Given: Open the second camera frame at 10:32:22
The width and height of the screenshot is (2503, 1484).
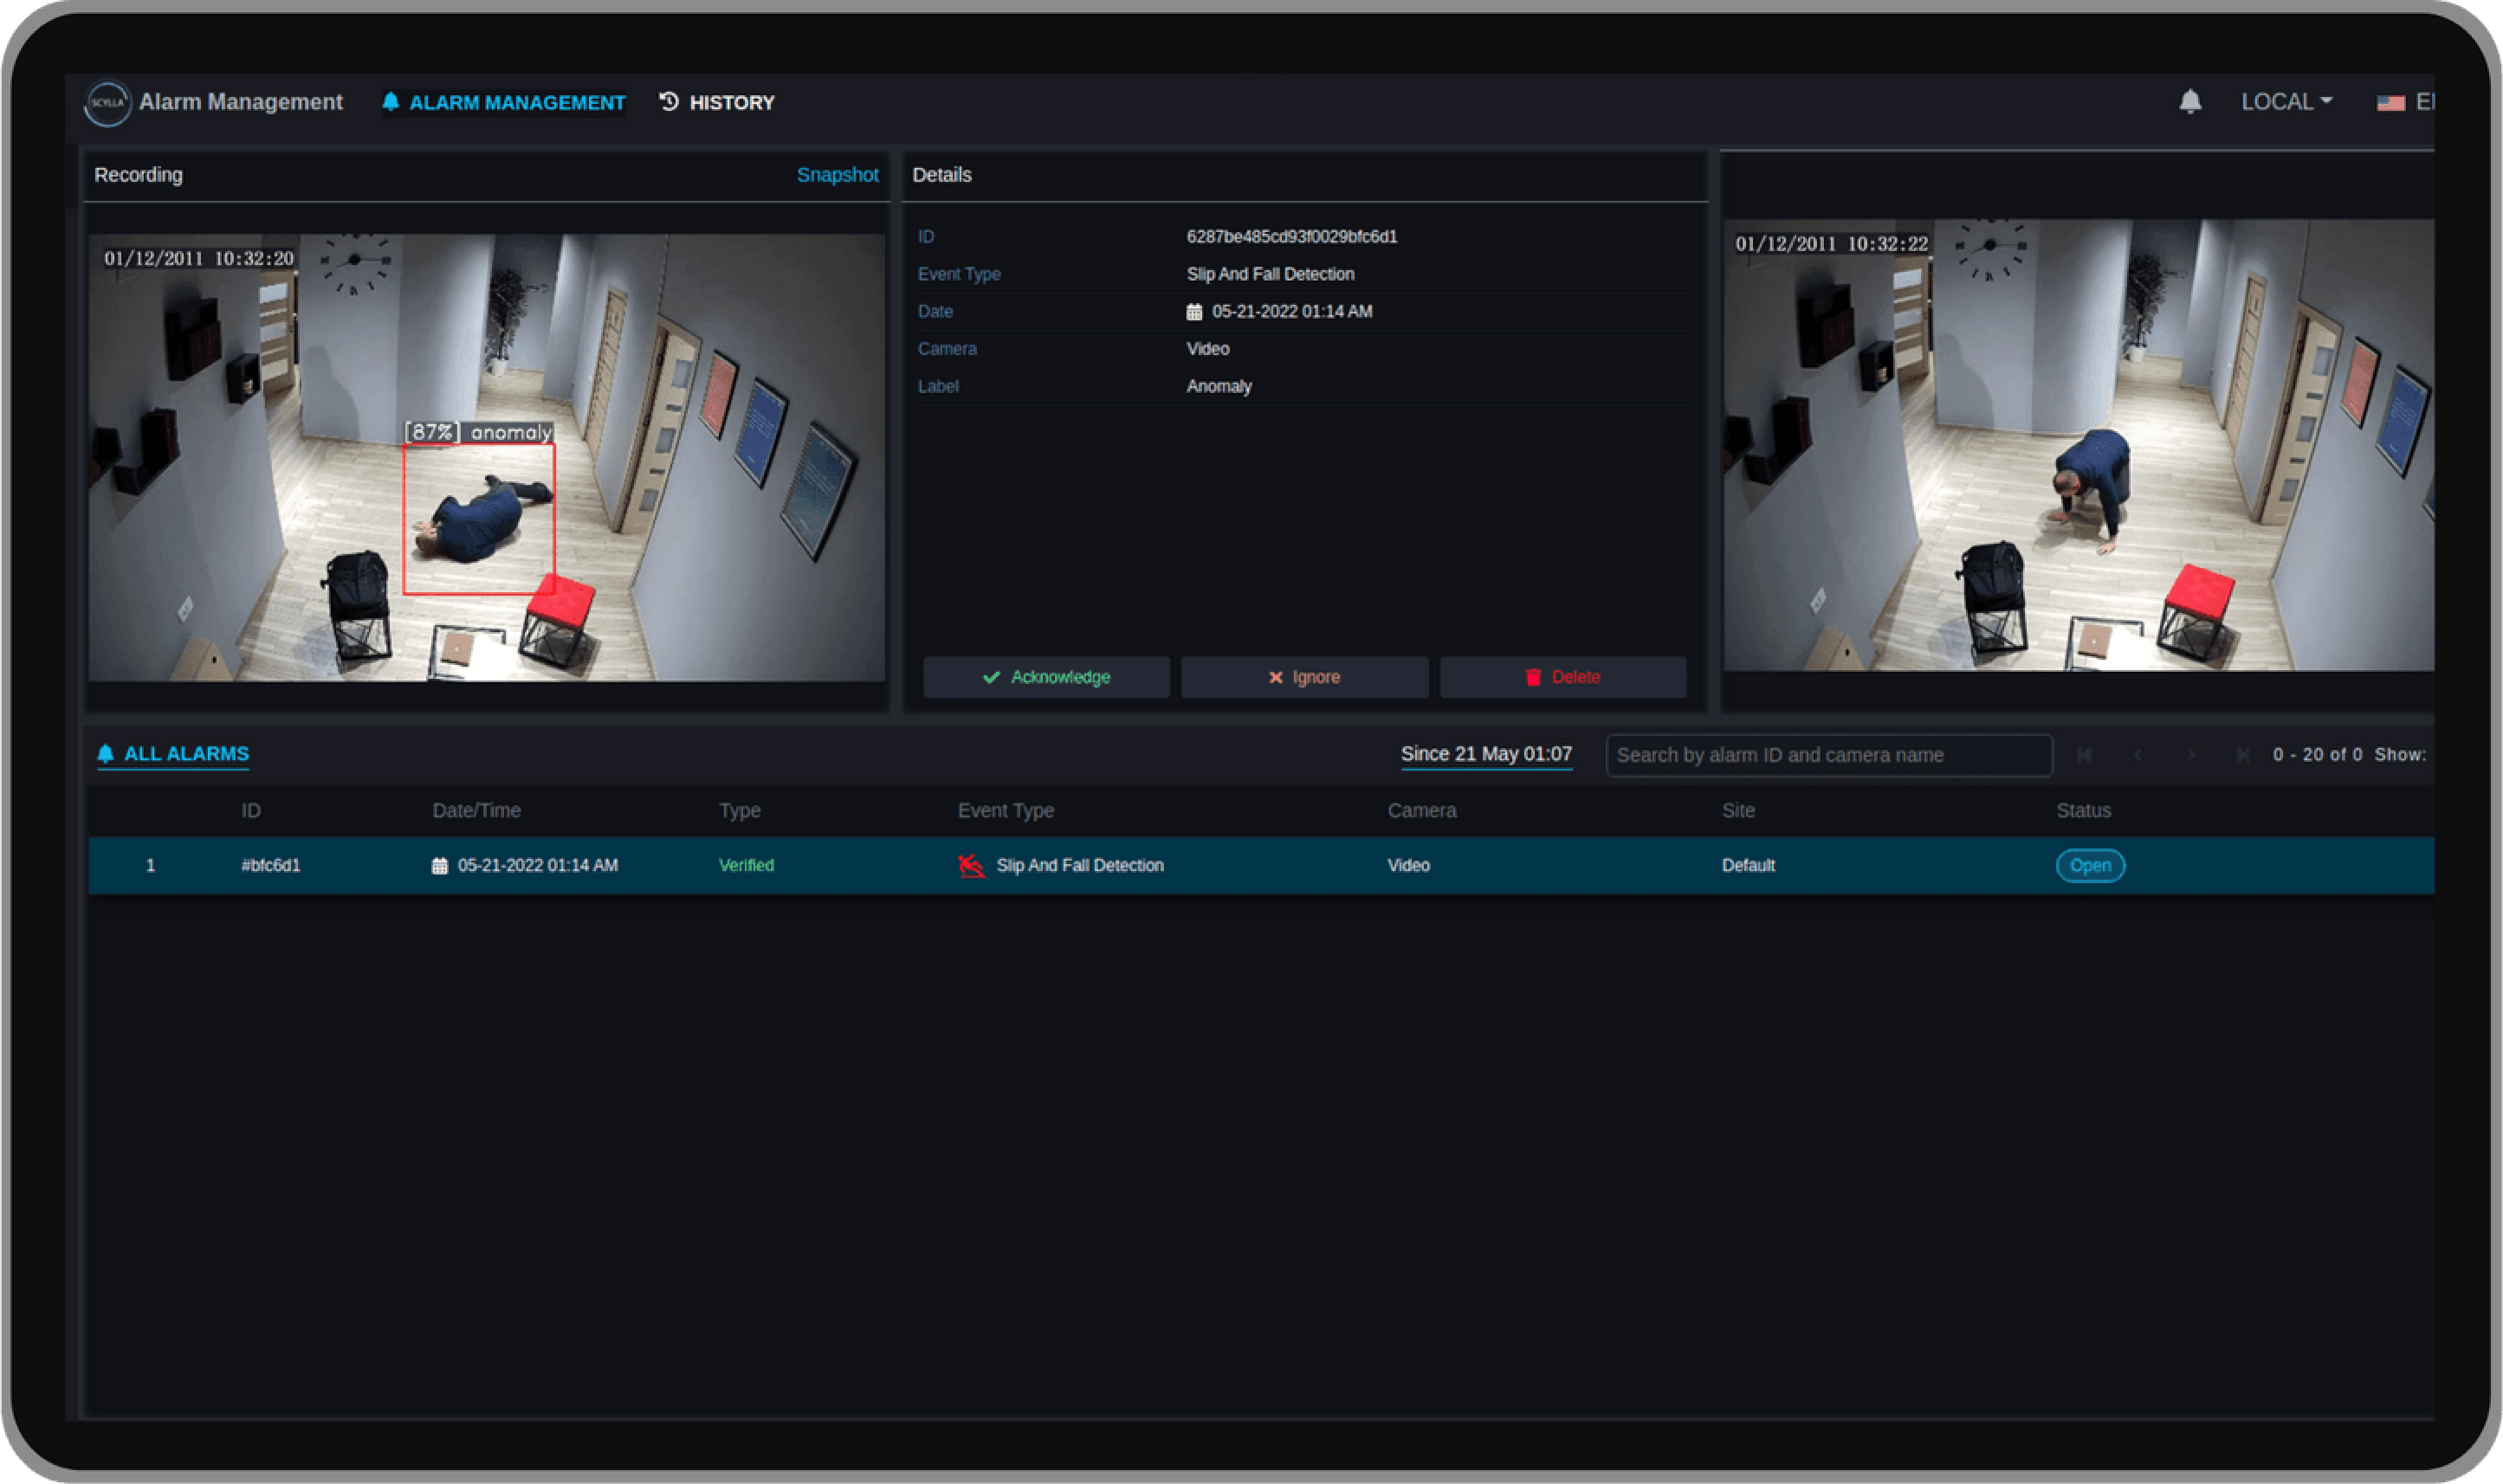Looking at the screenshot, I should click(2079, 445).
